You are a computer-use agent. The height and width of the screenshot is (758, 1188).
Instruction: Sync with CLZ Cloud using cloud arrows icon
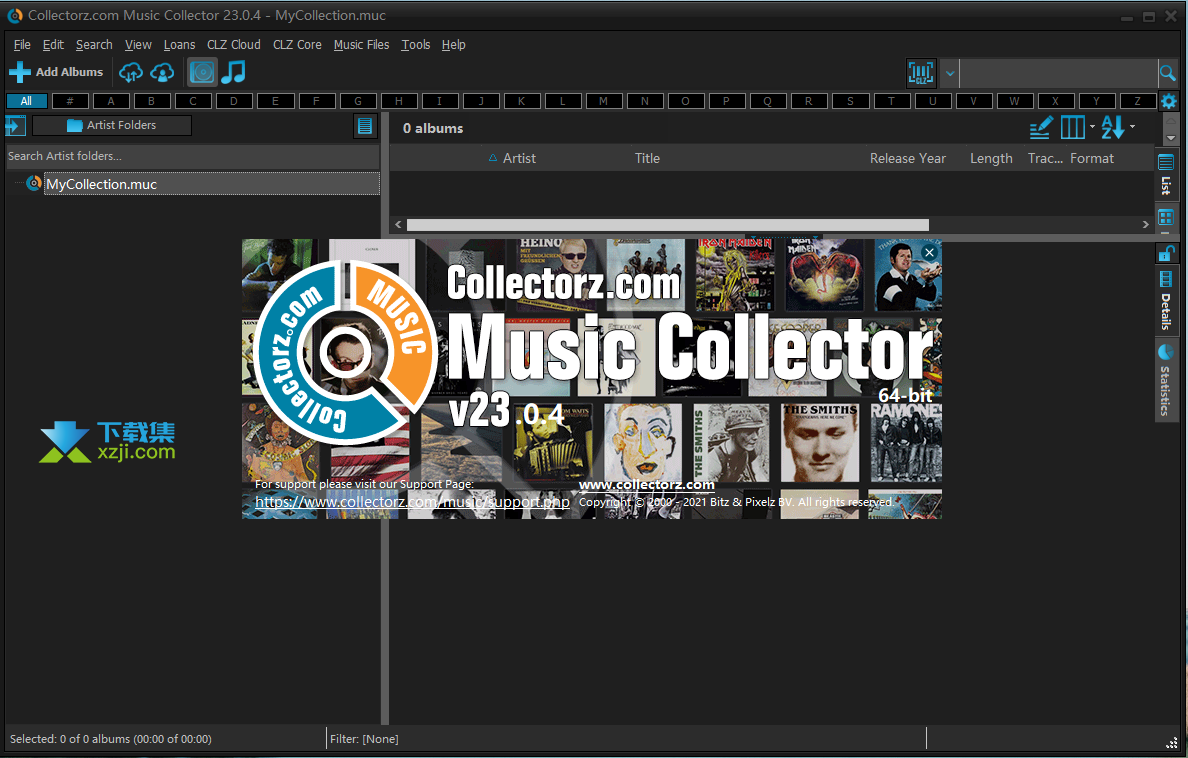coord(130,72)
